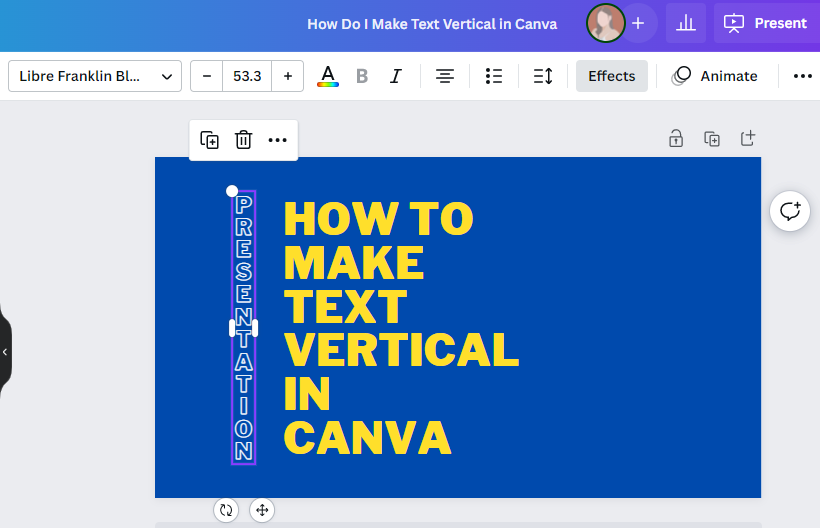Screen dimensions: 820x528
Task: Click the duplicate element icon in floating toolbar
Action: coord(210,140)
